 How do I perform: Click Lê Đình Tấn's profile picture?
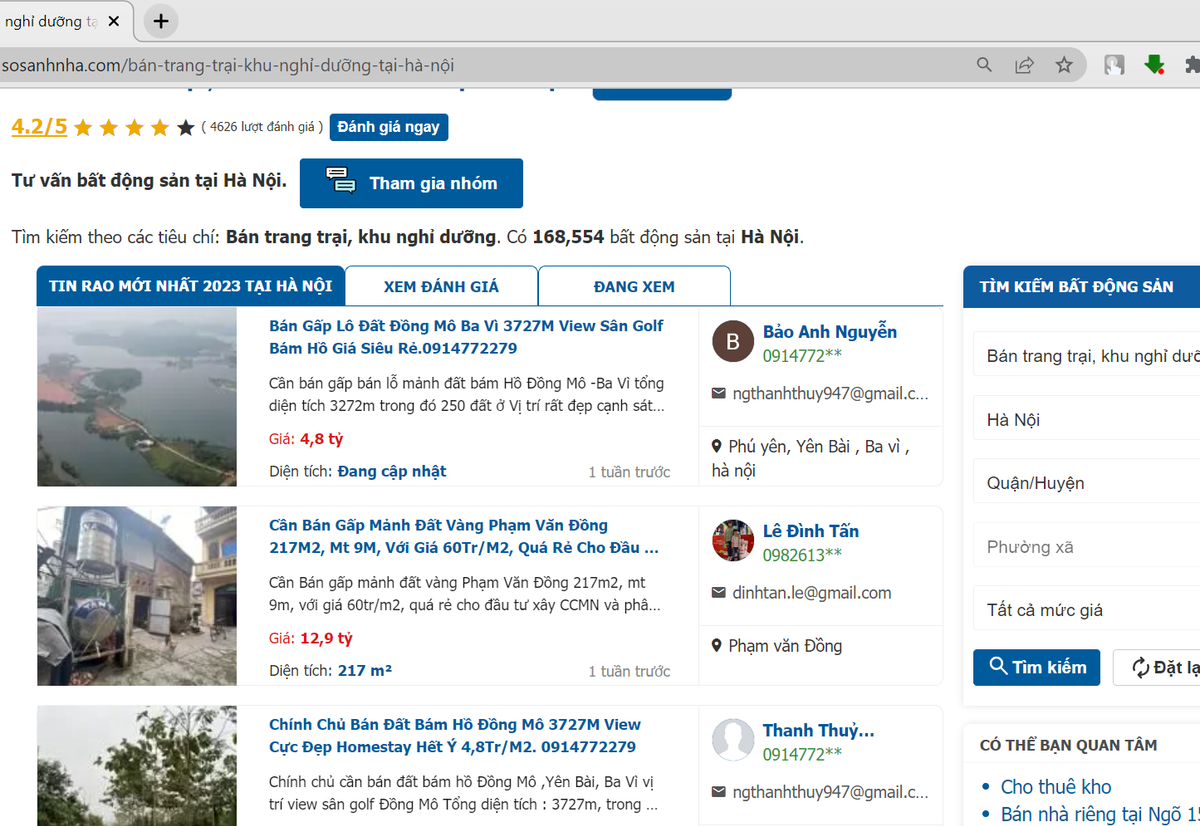pyautogui.click(x=732, y=541)
